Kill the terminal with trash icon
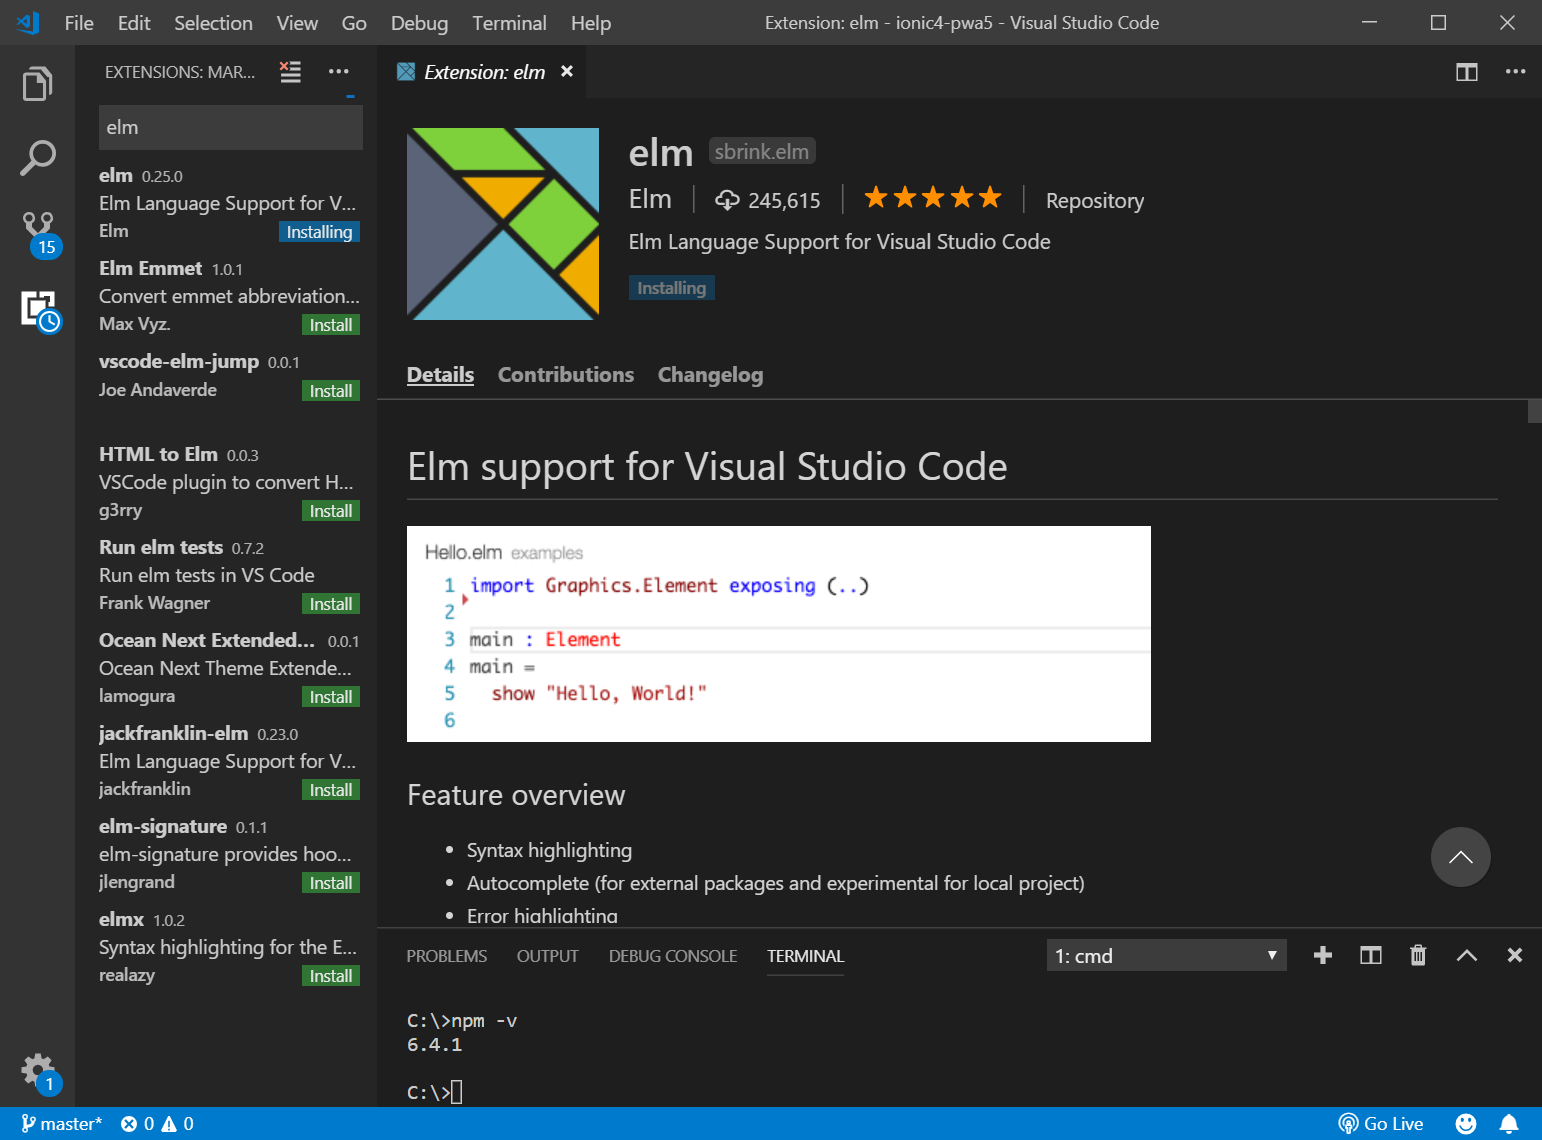 click(x=1418, y=955)
